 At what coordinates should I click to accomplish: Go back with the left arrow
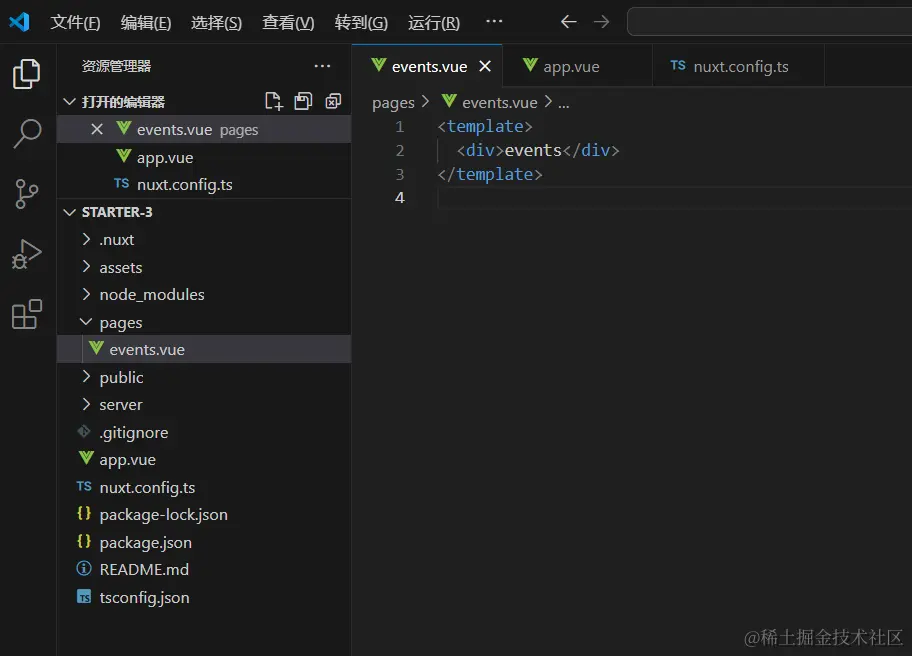point(568,22)
